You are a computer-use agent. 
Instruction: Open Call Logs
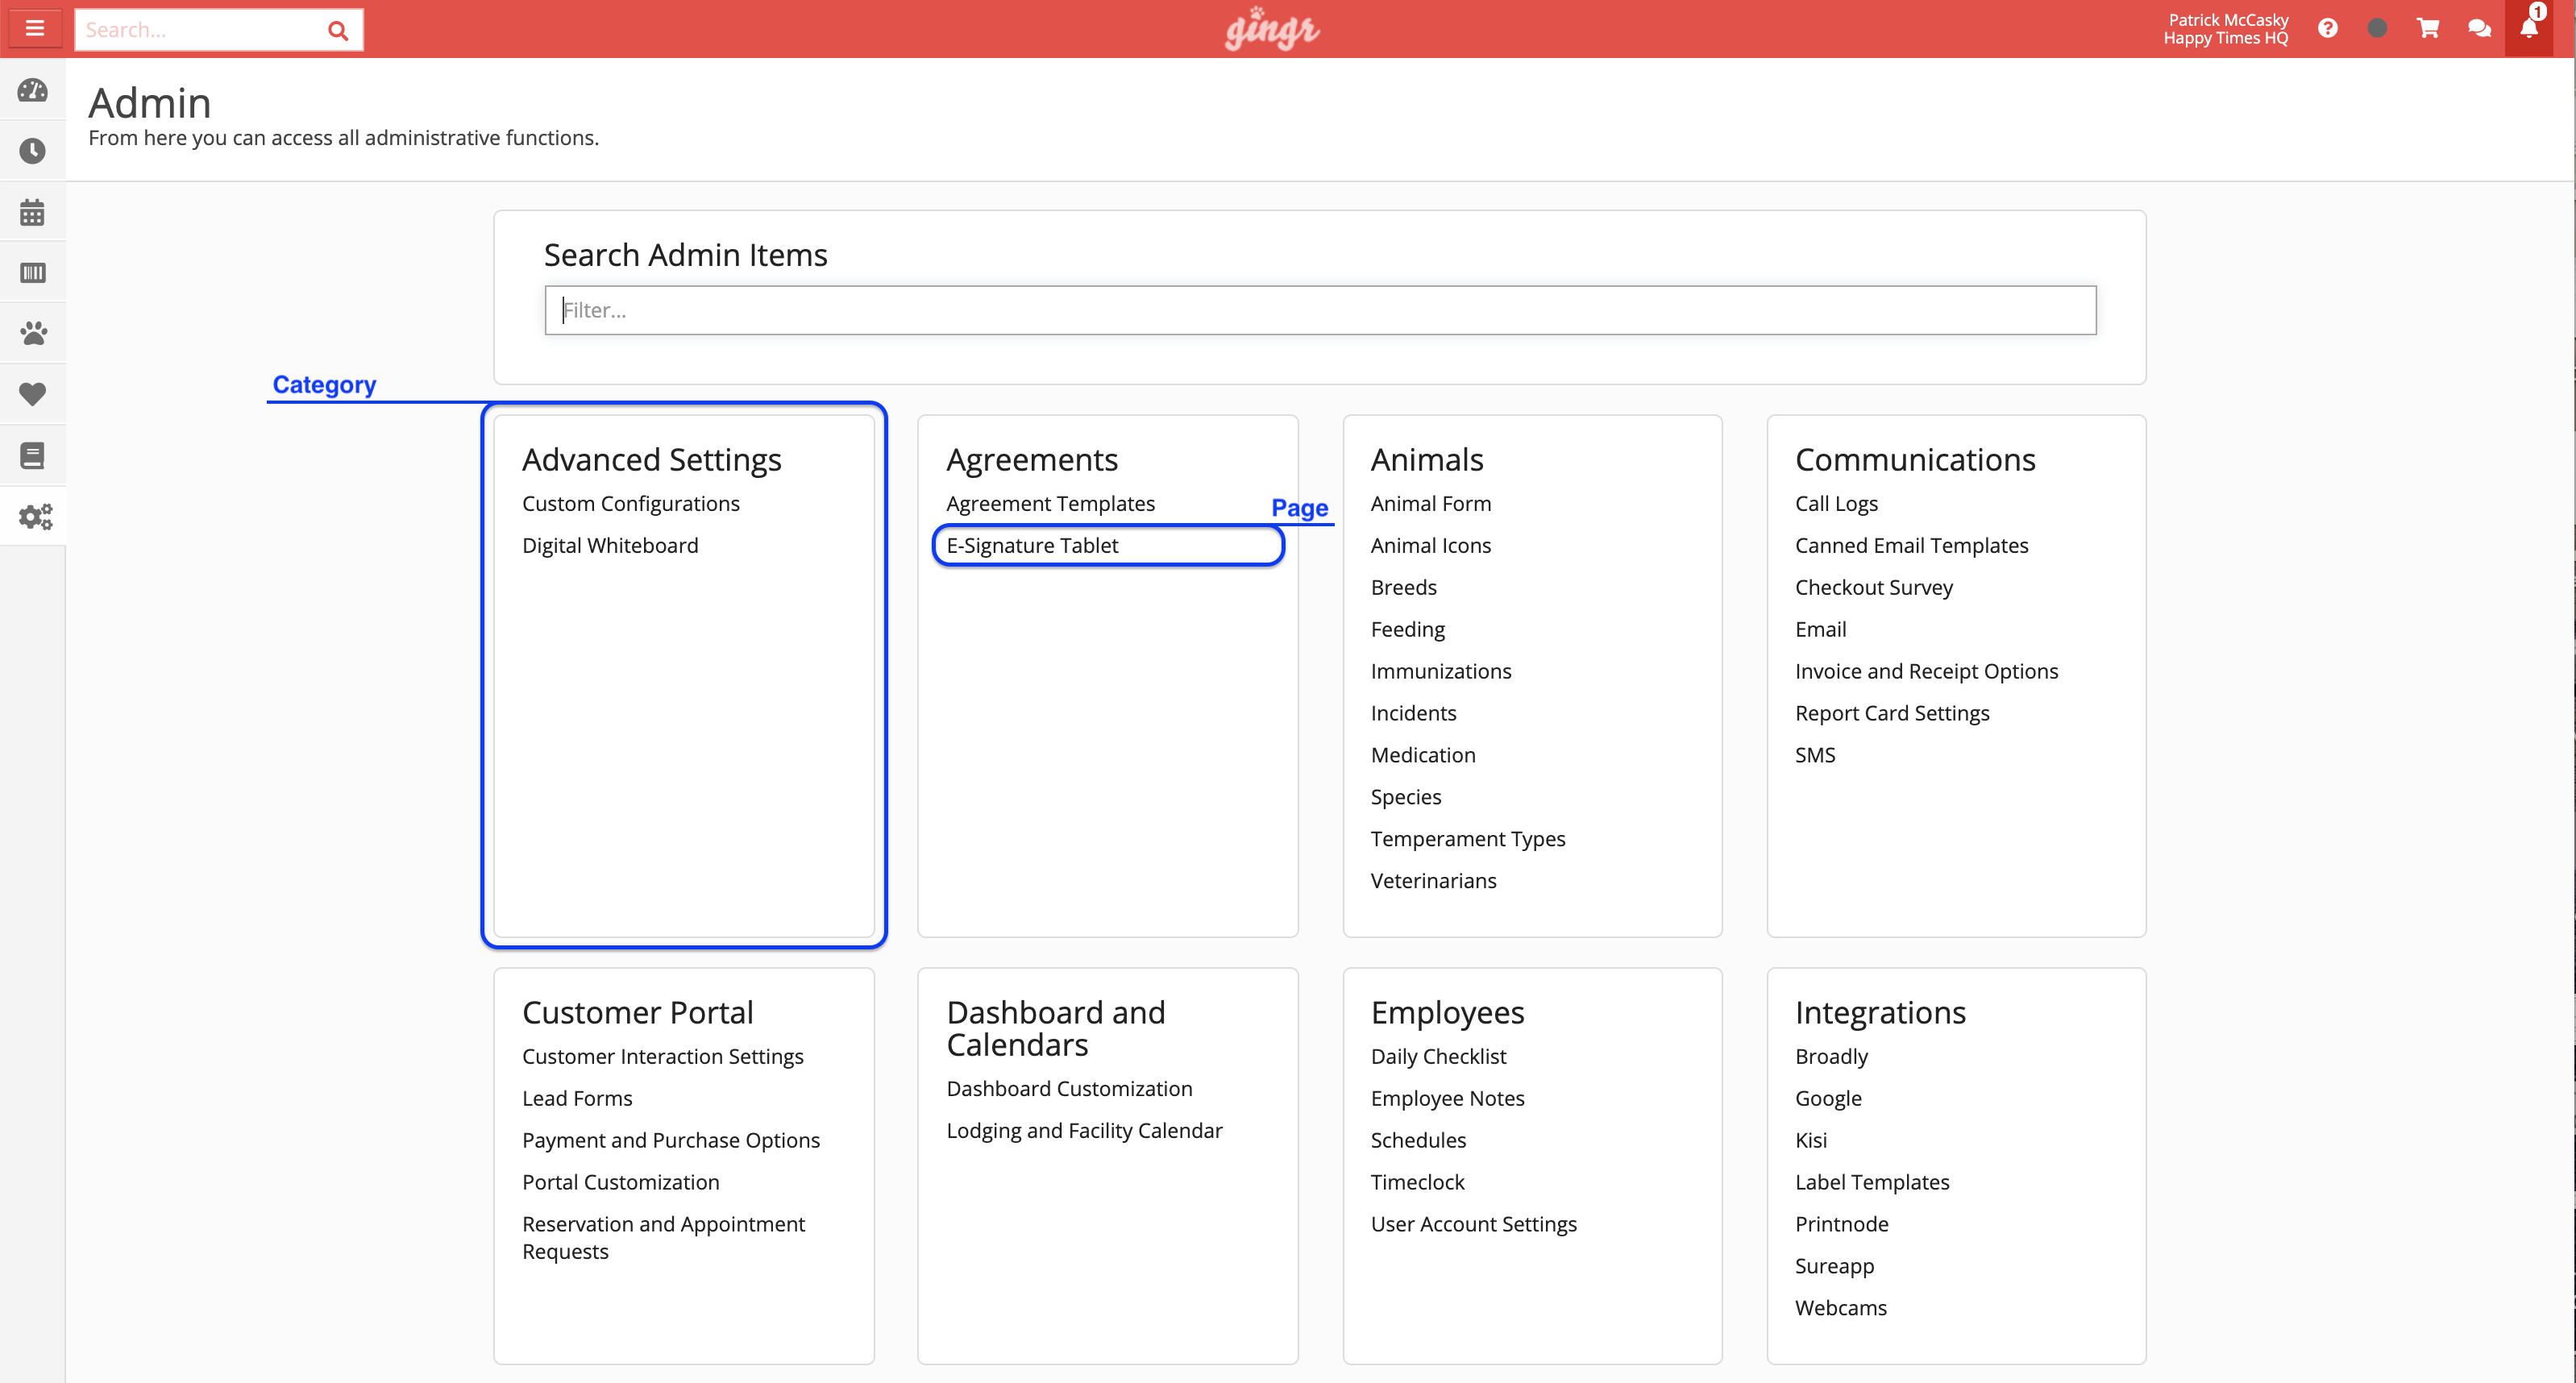pos(1836,504)
